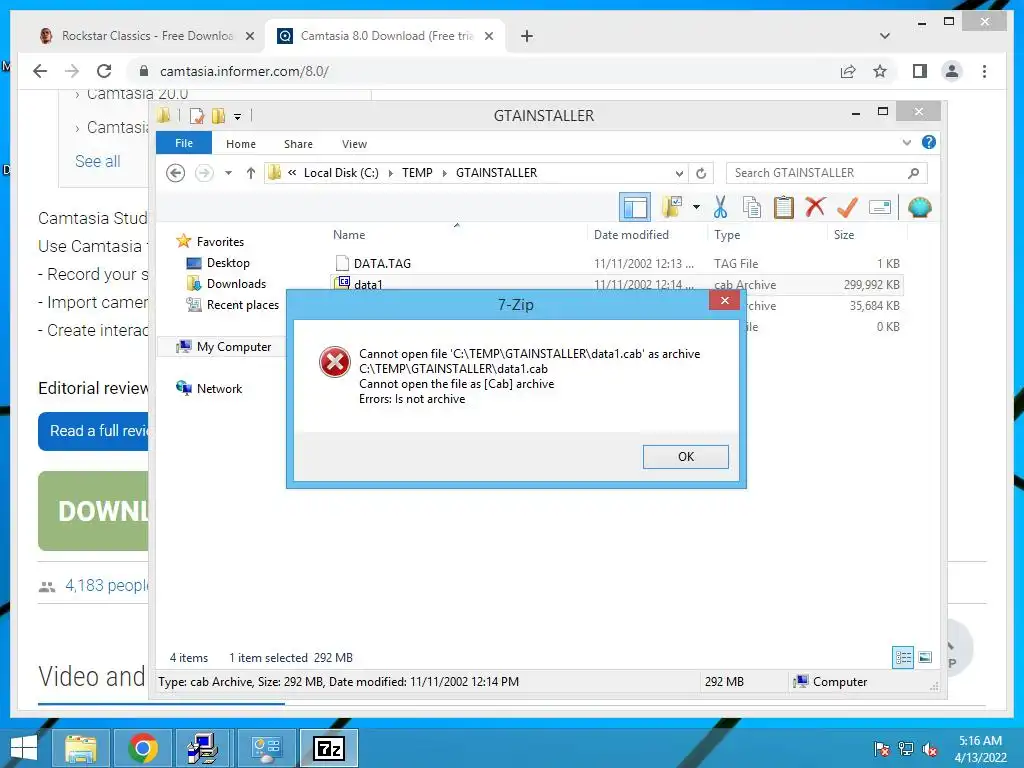Switch to Rockstar Classics browser tab
Screen dimensions: 1024x768
[x=146, y=36]
